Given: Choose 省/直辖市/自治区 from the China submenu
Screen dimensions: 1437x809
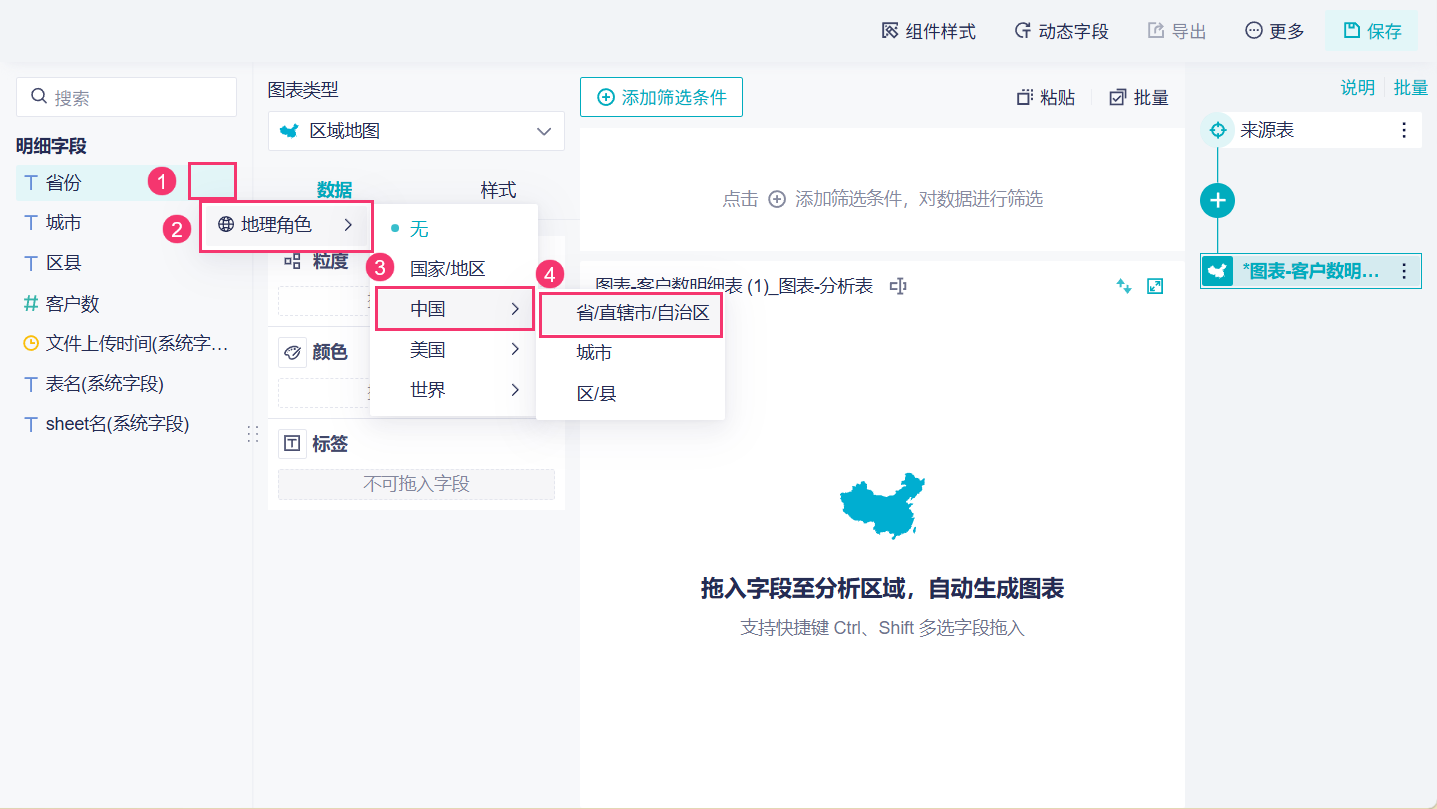Looking at the screenshot, I should 631,313.
